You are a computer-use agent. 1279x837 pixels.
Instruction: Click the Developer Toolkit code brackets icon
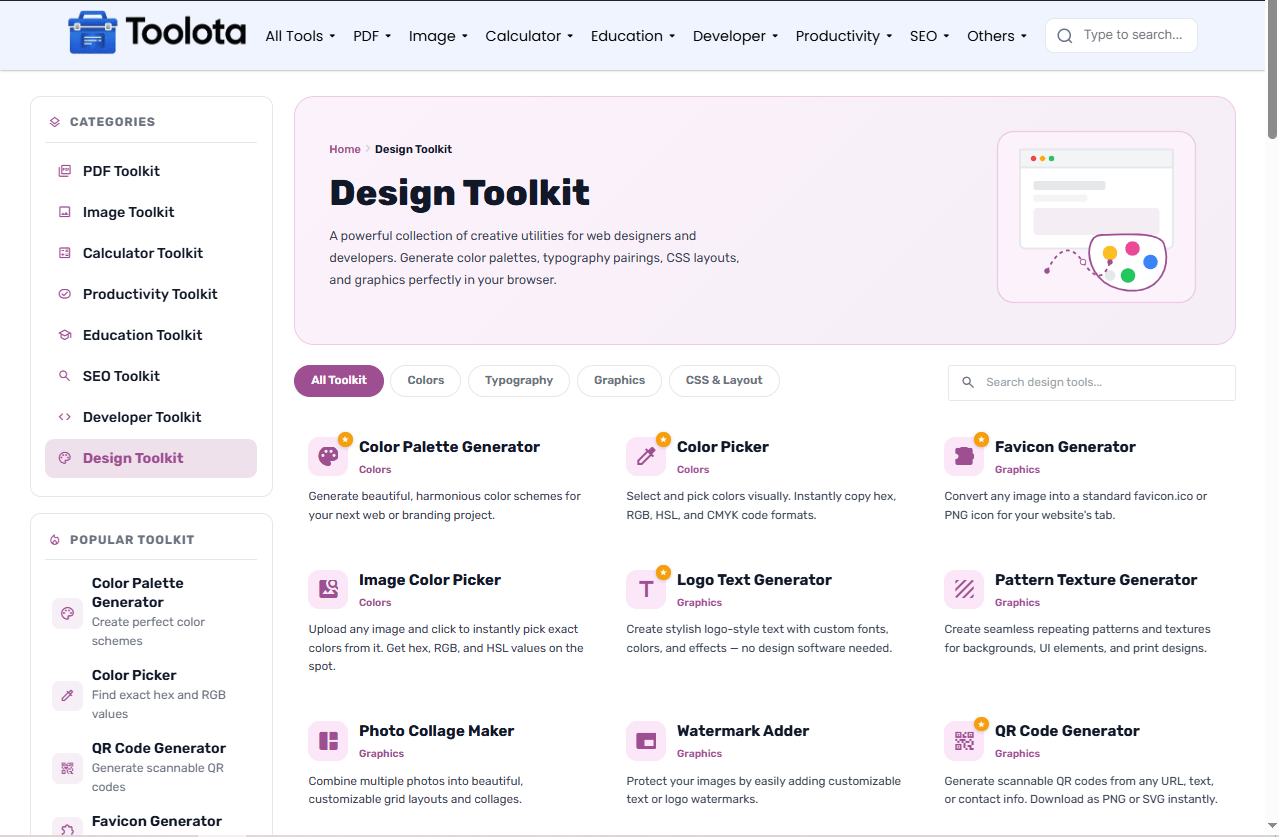(x=65, y=417)
